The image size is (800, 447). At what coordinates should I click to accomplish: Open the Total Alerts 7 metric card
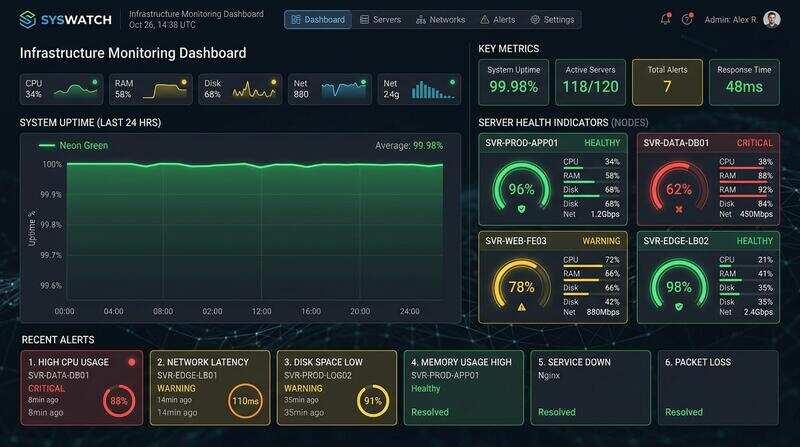coord(667,82)
